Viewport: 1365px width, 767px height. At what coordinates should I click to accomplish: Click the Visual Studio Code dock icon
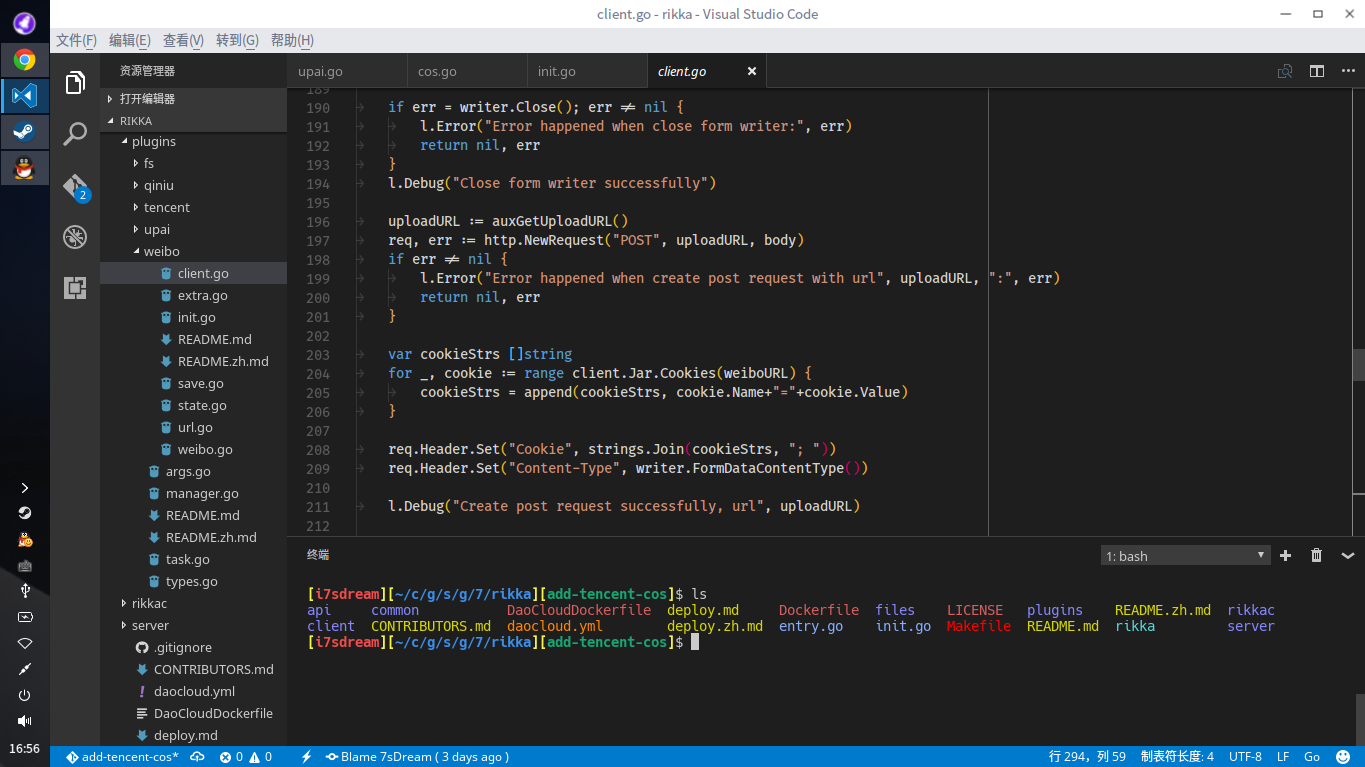coord(25,96)
